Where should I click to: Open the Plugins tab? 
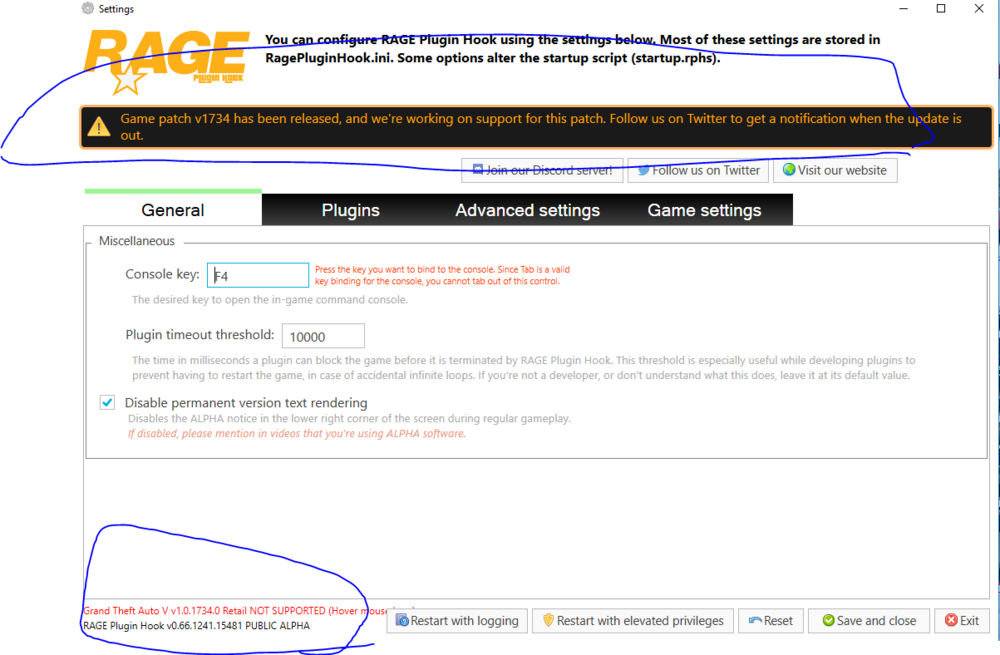point(350,210)
